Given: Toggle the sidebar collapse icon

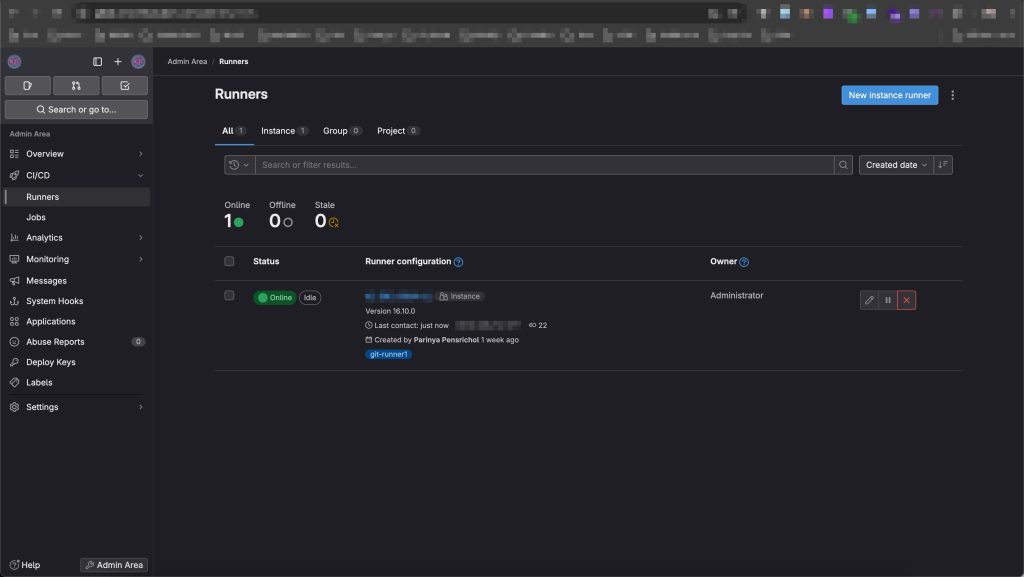Looking at the screenshot, I should point(97,62).
